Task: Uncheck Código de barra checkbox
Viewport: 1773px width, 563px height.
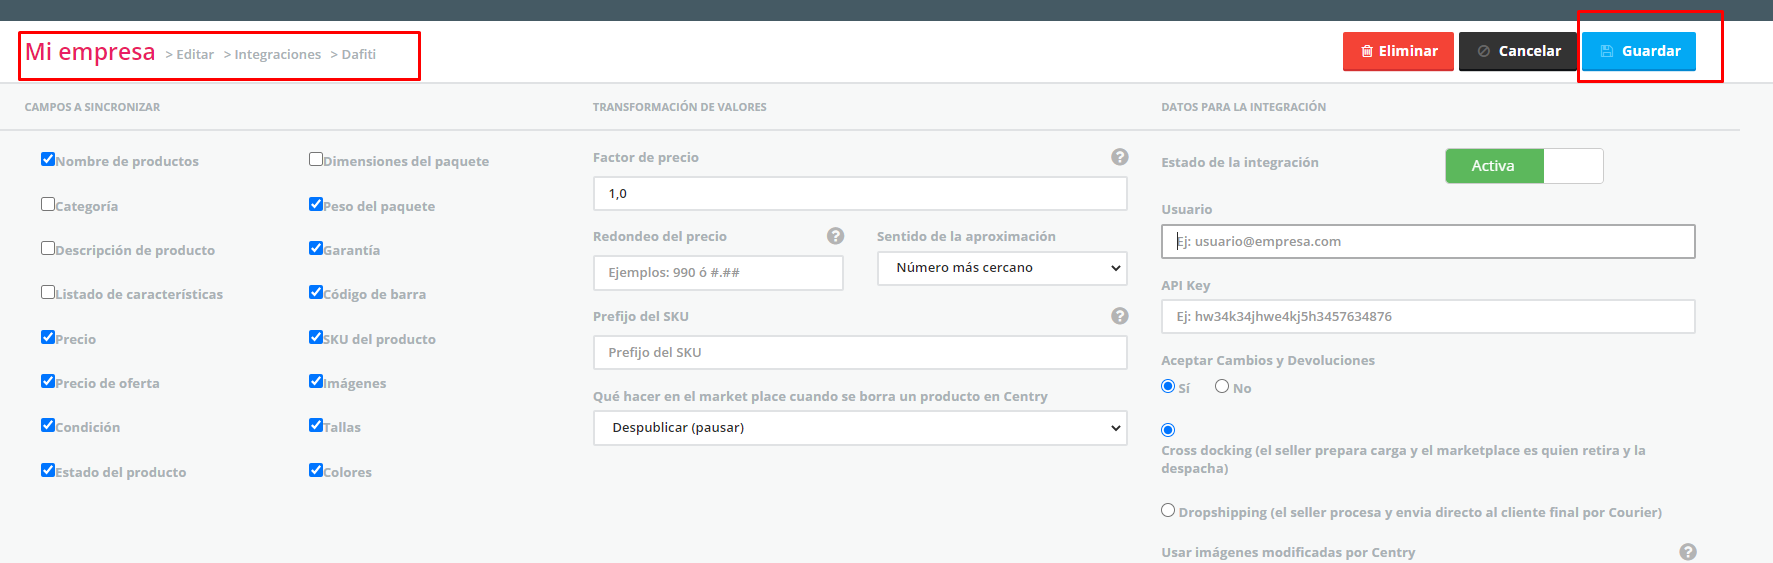Action: tap(316, 292)
